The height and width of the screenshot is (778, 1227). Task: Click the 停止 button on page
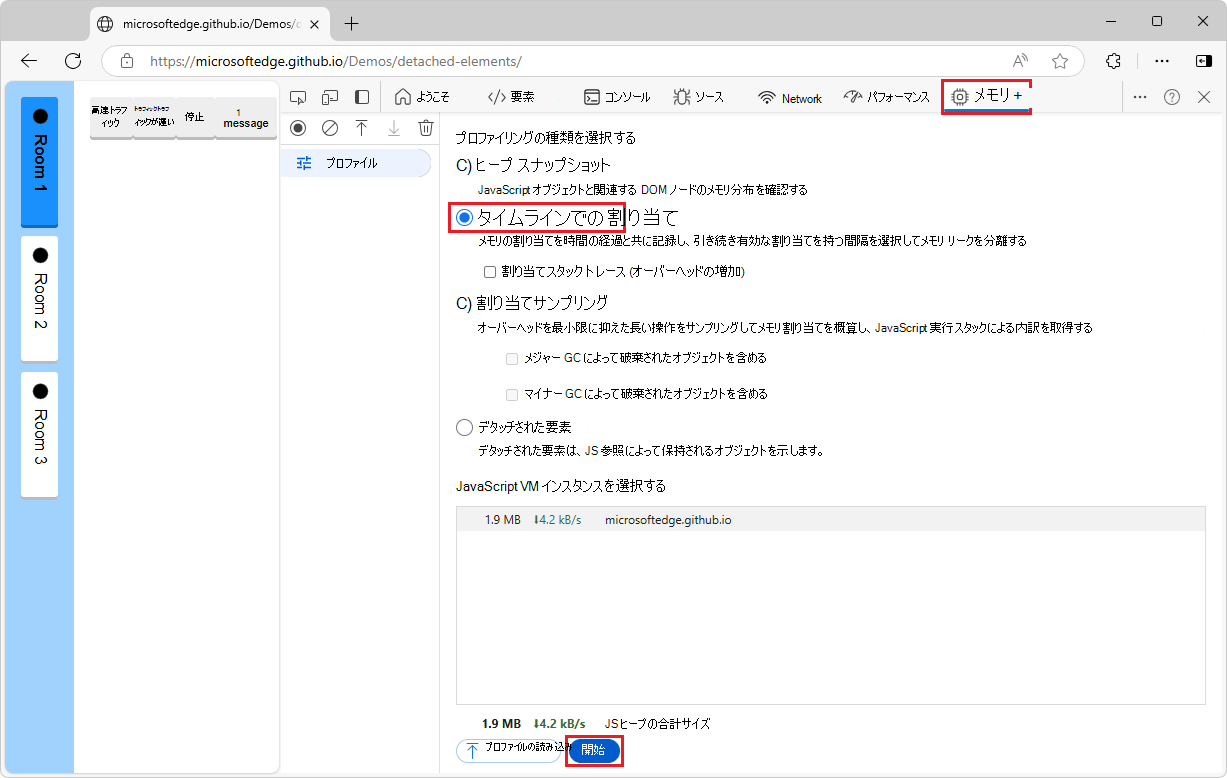point(194,118)
